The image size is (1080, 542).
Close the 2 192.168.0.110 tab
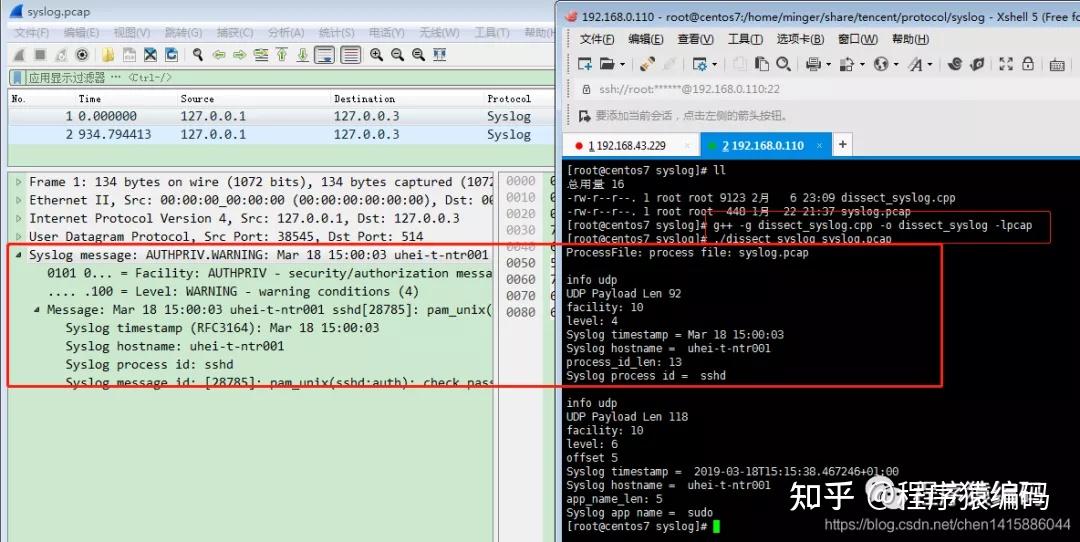coord(820,145)
